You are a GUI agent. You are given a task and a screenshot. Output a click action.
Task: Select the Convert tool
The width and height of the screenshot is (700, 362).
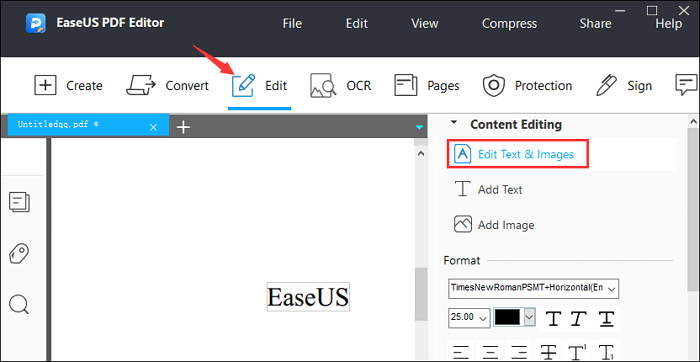(167, 85)
